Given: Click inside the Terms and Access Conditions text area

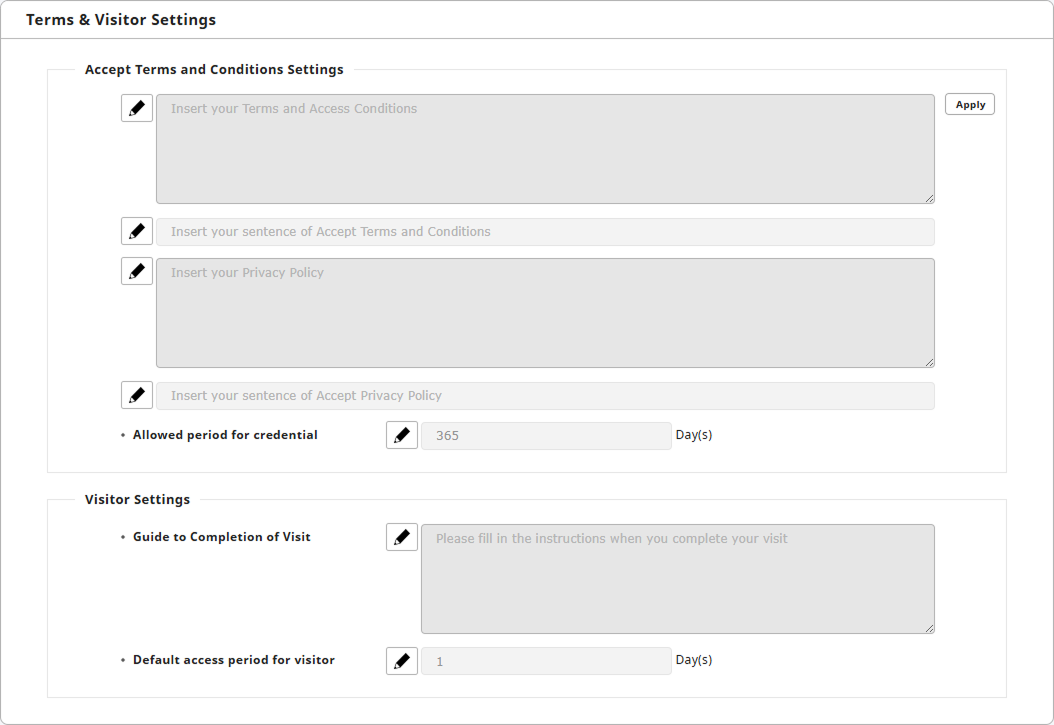Looking at the screenshot, I should pos(545,149).
